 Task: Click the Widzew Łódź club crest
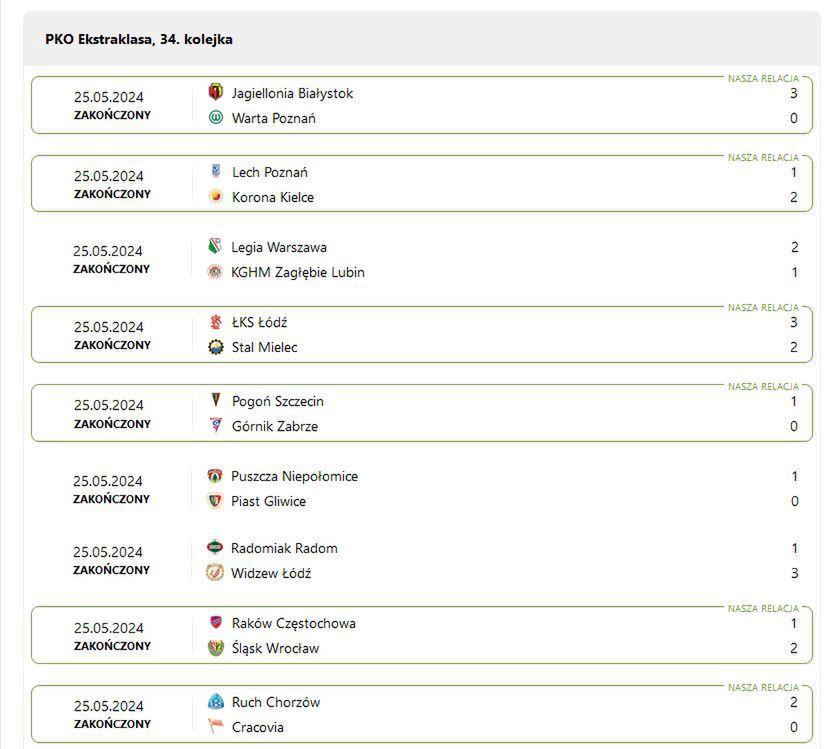point(215,573)
